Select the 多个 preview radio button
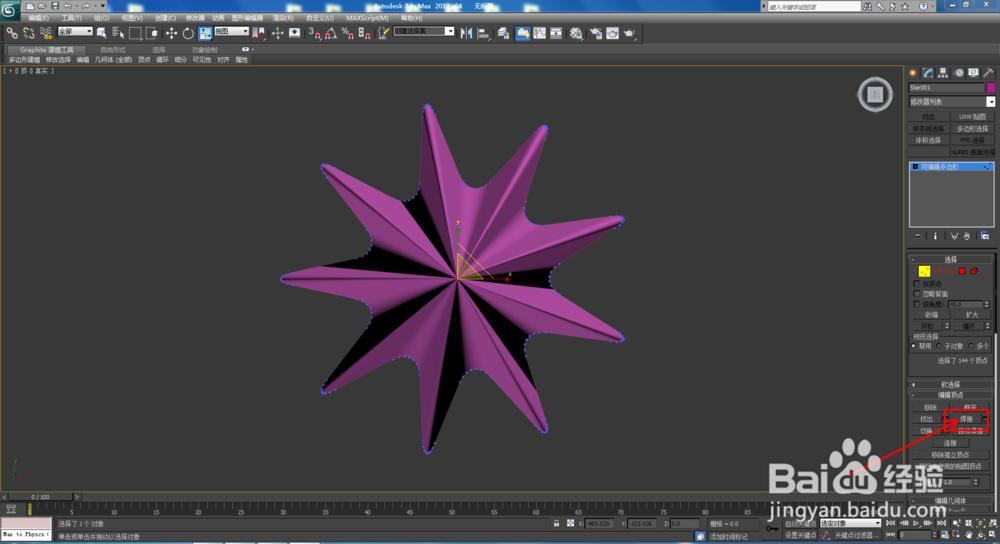This screenshot has width=1000, height=544. point(971,346)
